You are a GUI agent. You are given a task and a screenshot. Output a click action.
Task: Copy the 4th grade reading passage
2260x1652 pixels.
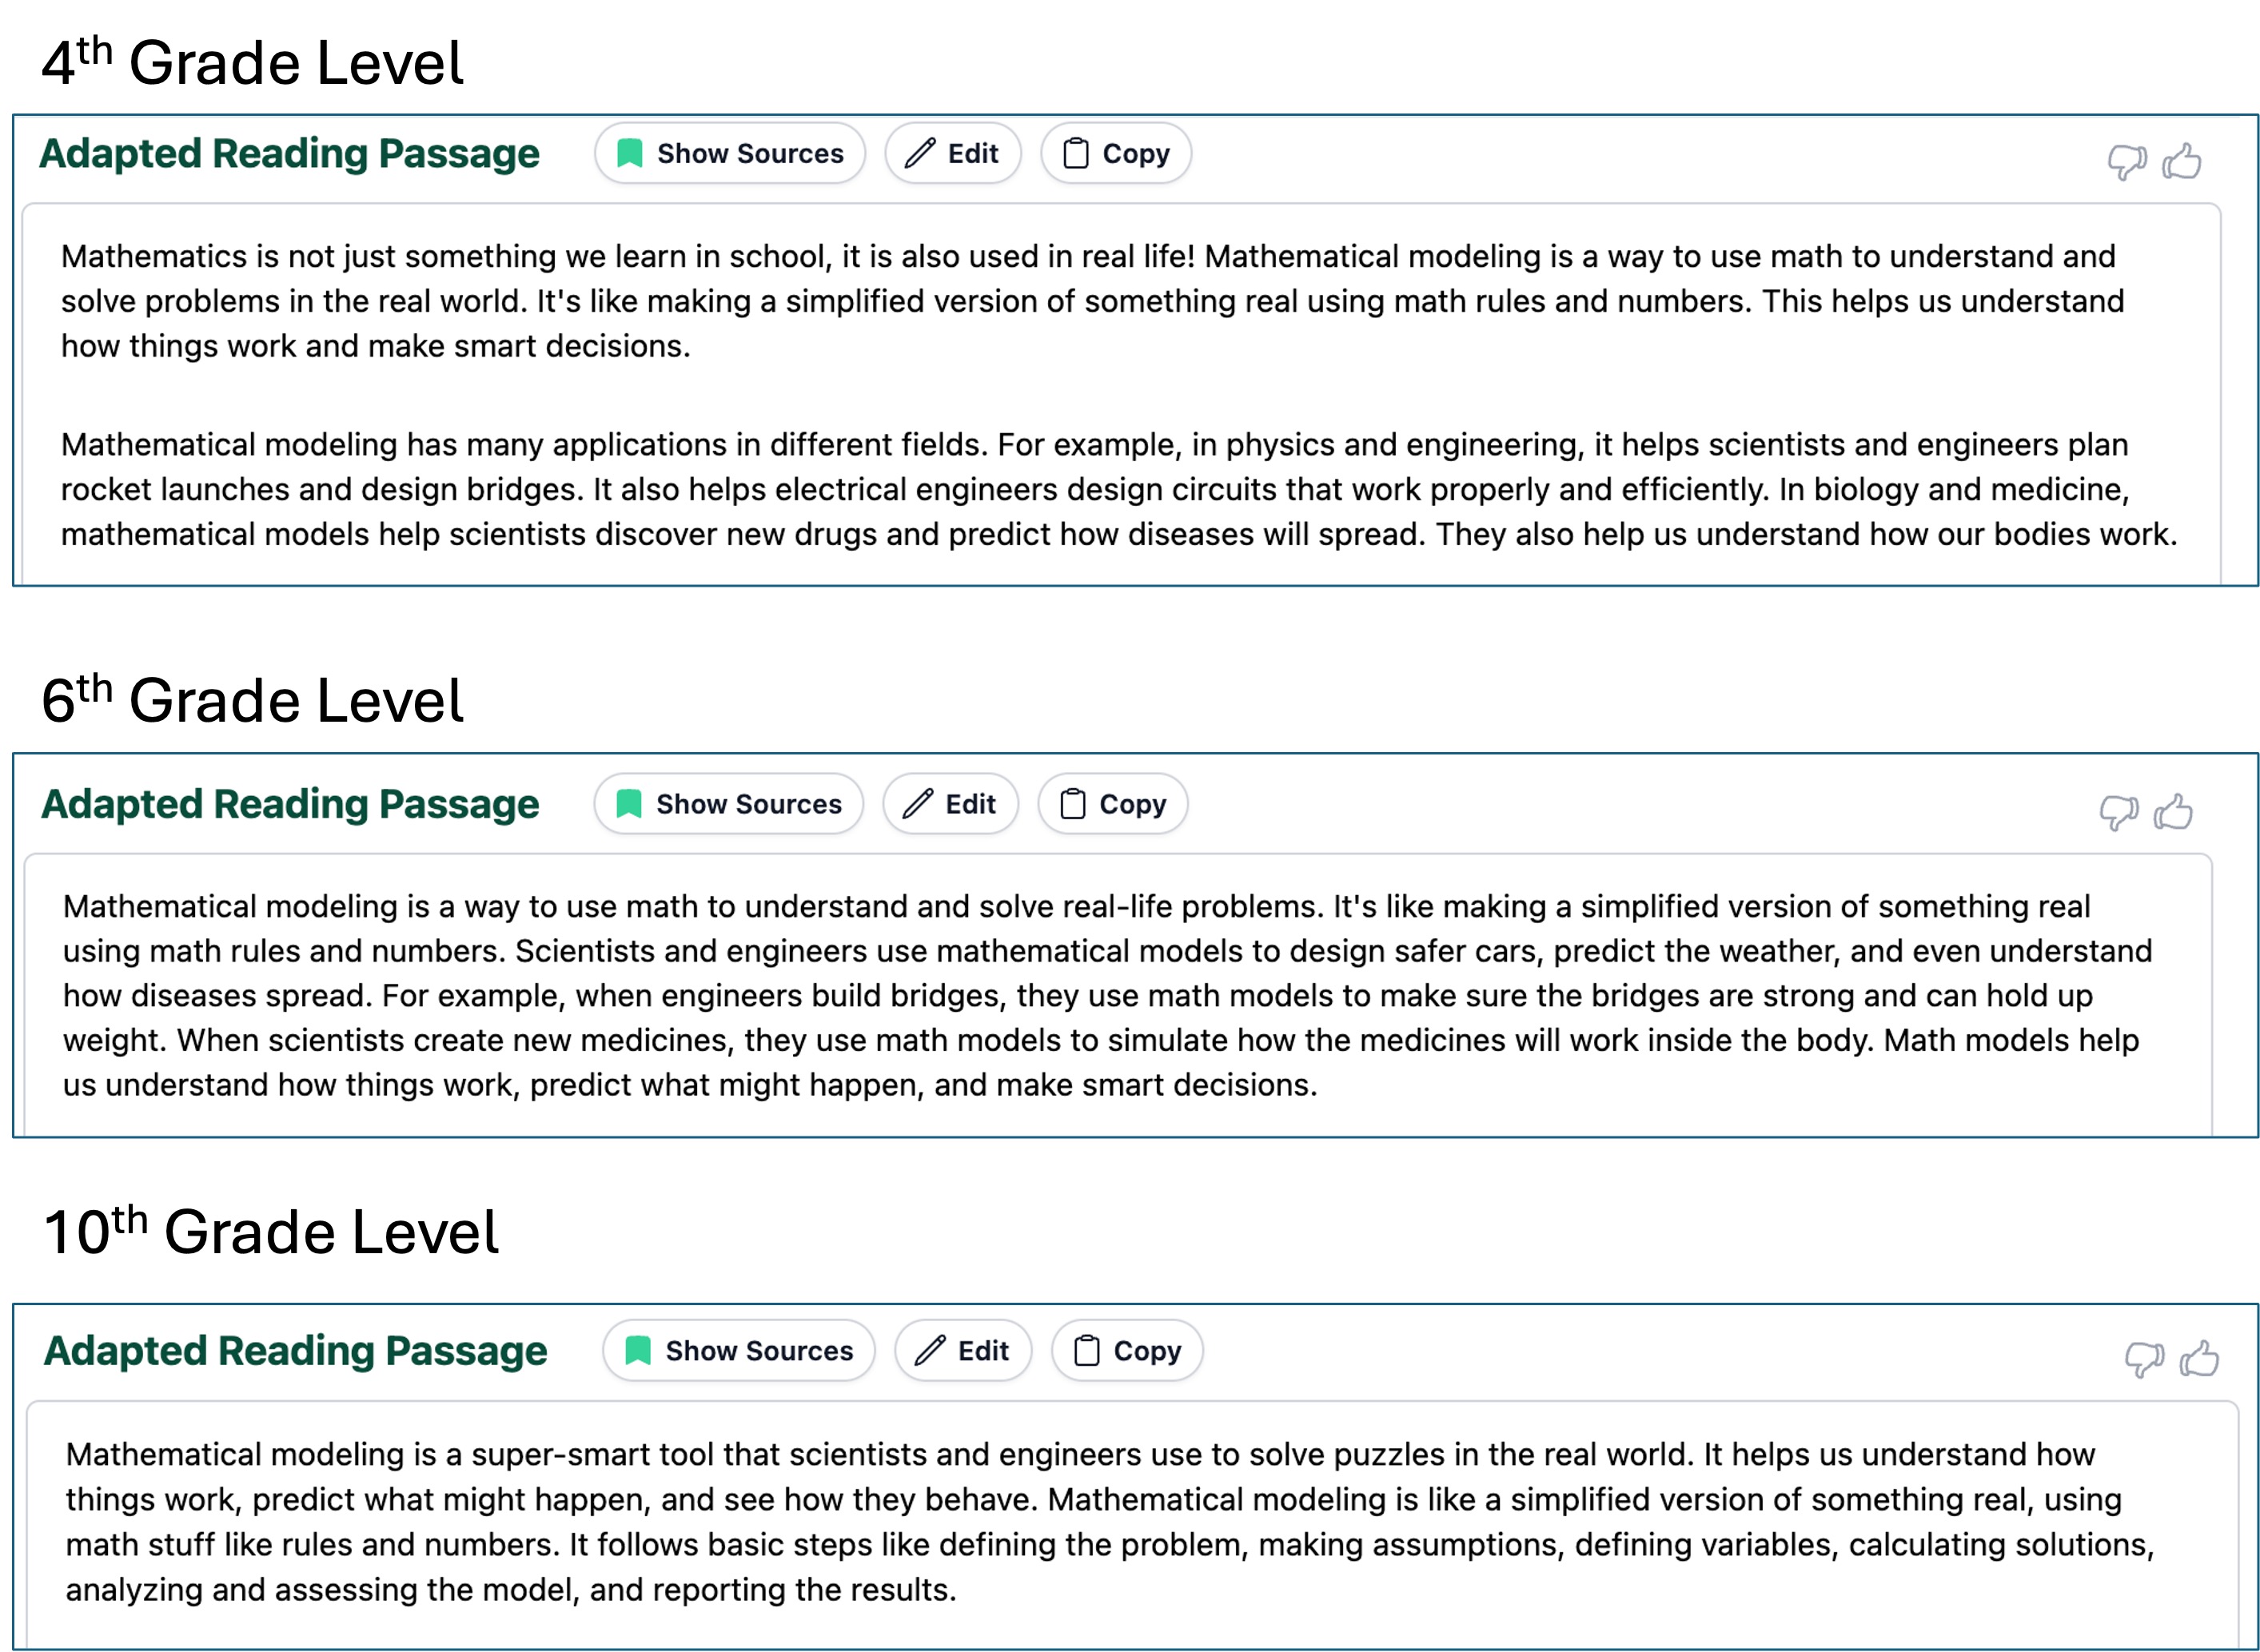coord(1116,154)
